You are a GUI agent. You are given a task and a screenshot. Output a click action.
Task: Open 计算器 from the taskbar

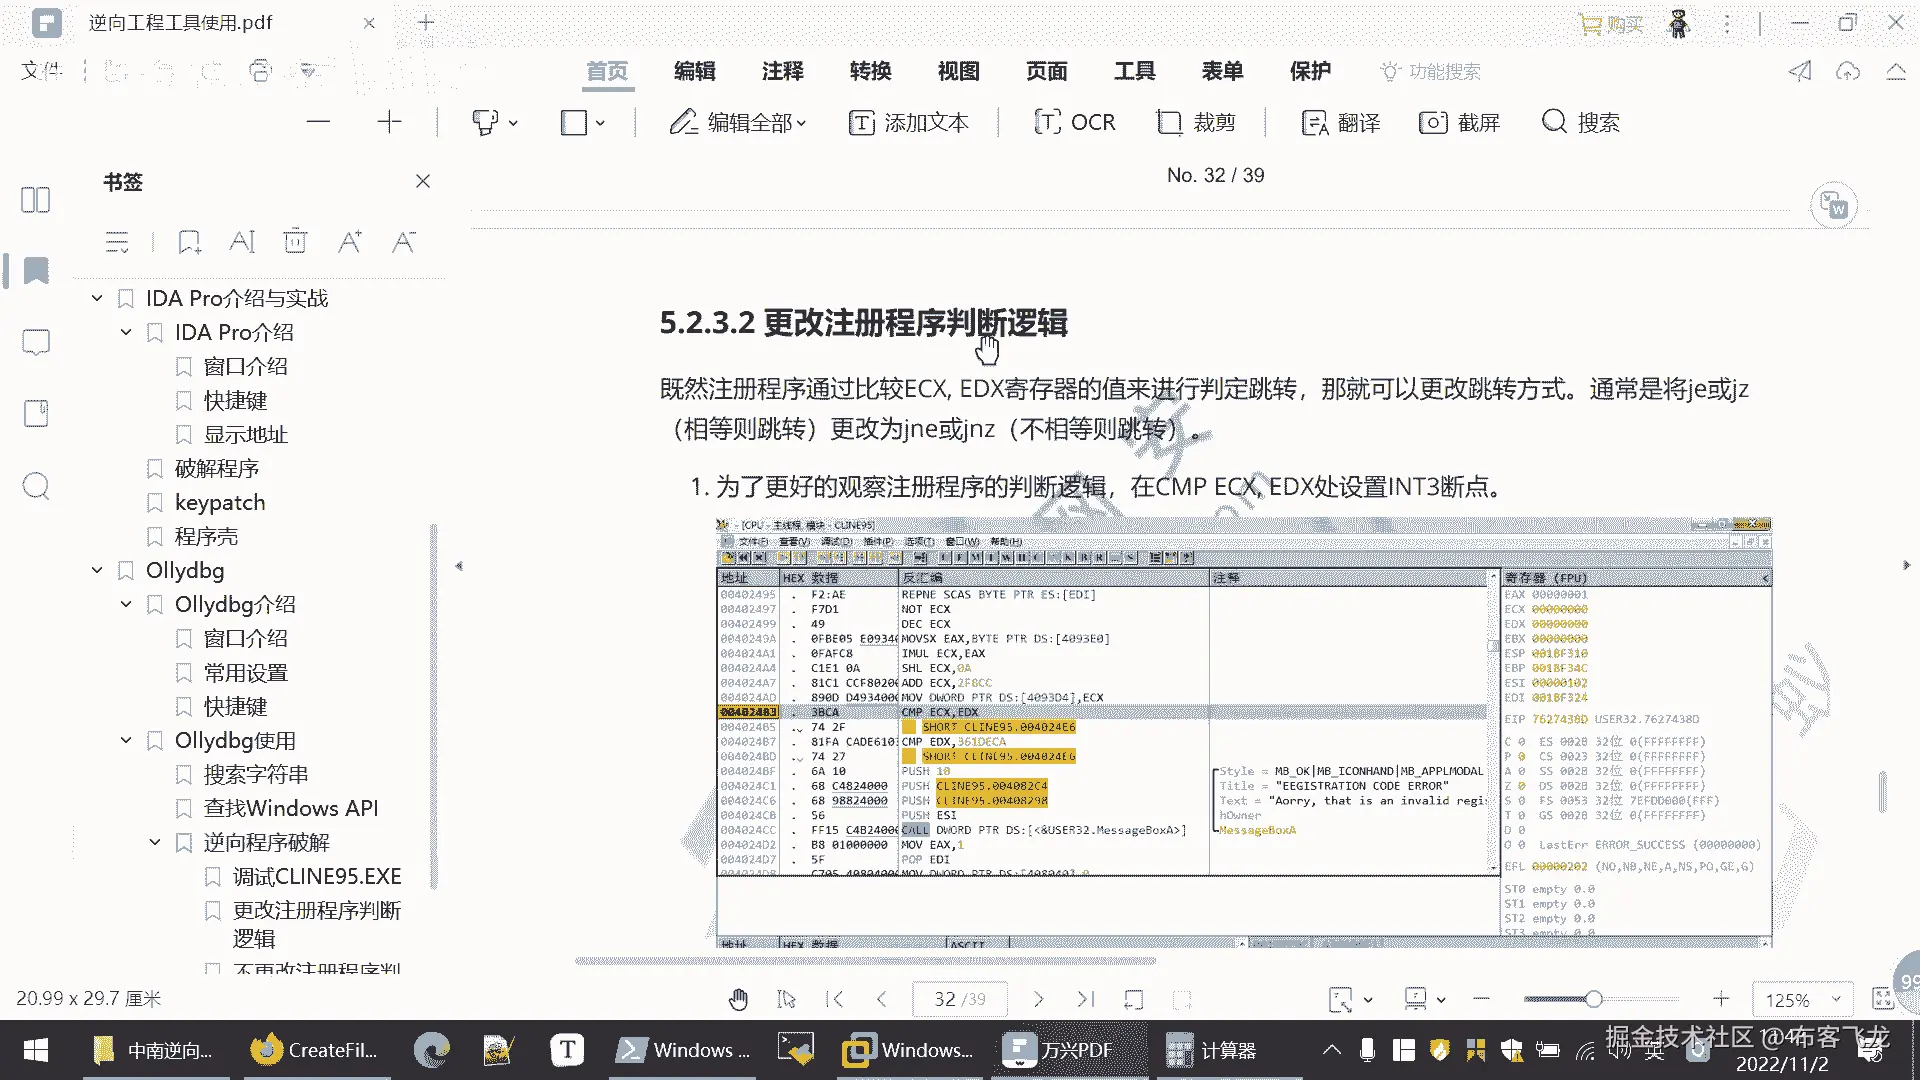(x=1211, y=1050)
